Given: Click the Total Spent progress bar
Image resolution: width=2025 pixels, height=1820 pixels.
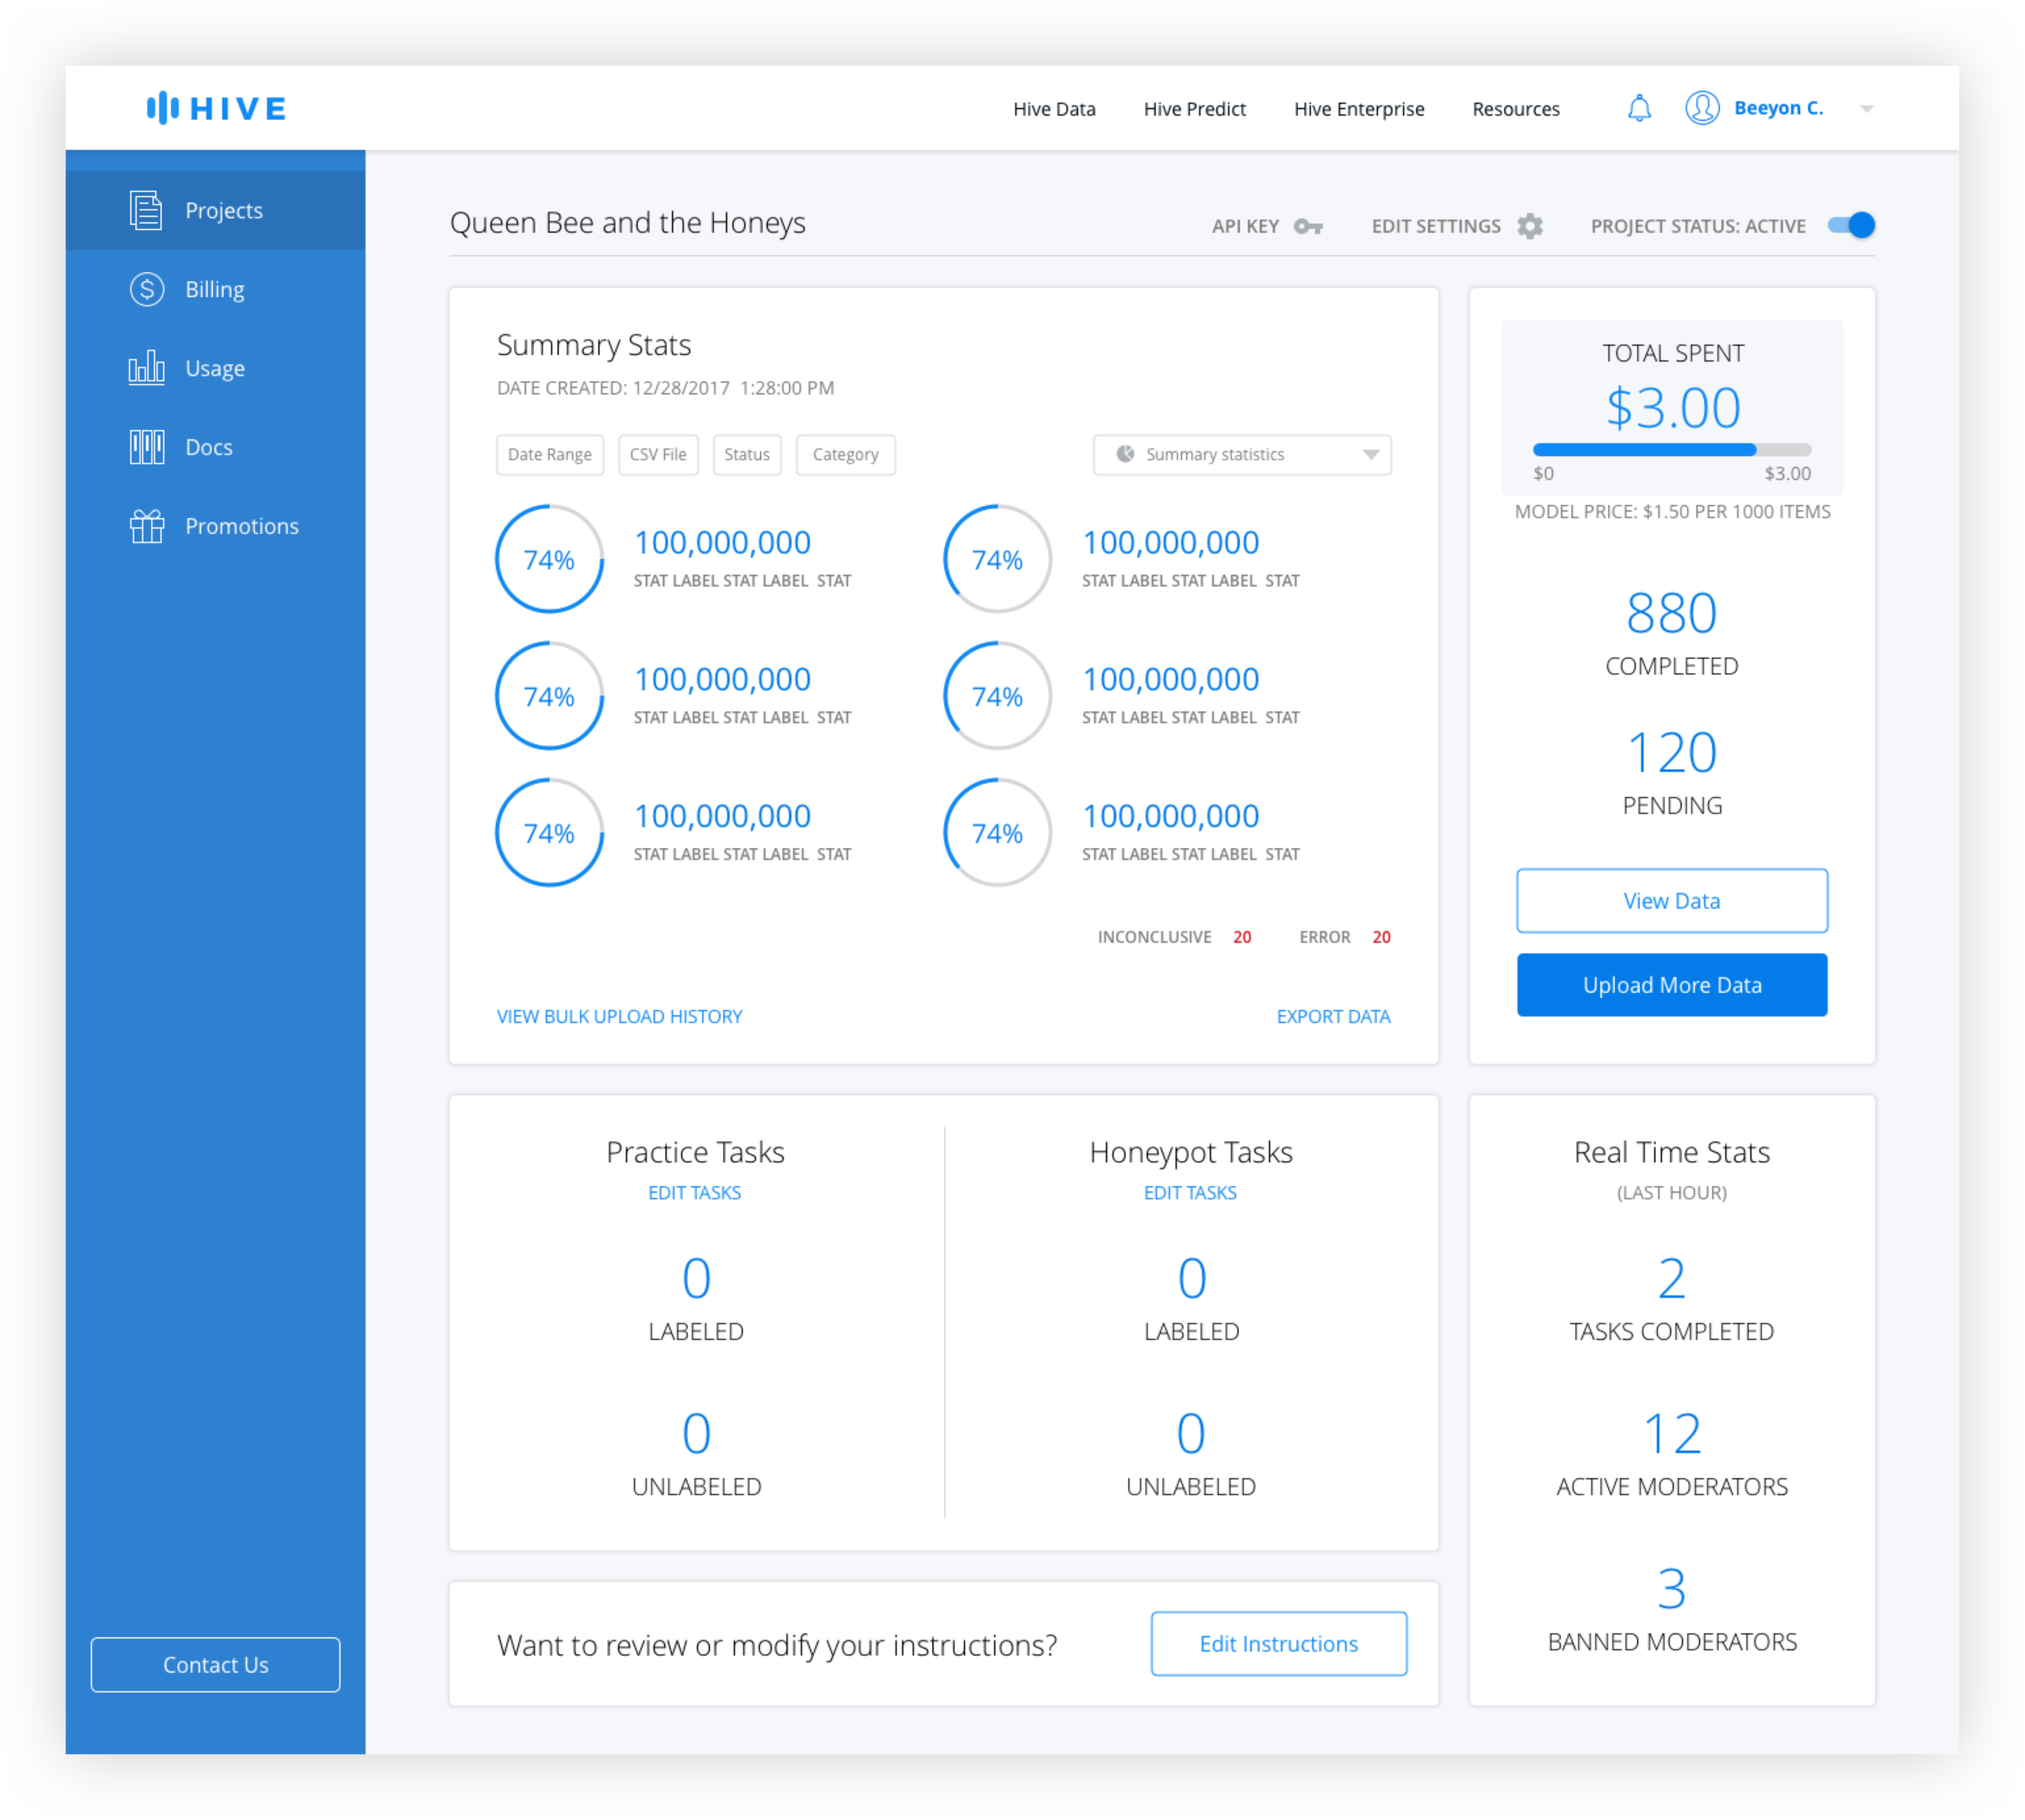Looking at the screenshot, I should tap(1672, 450).
